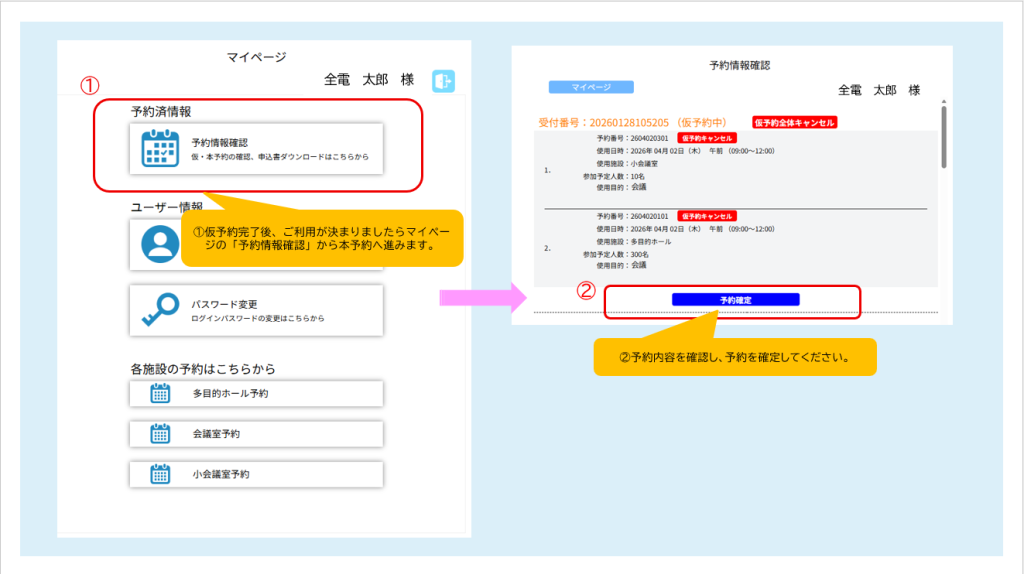Click the key icon for パスワード変更
This screenshot has height=574, width=1024.
[160, 311]
